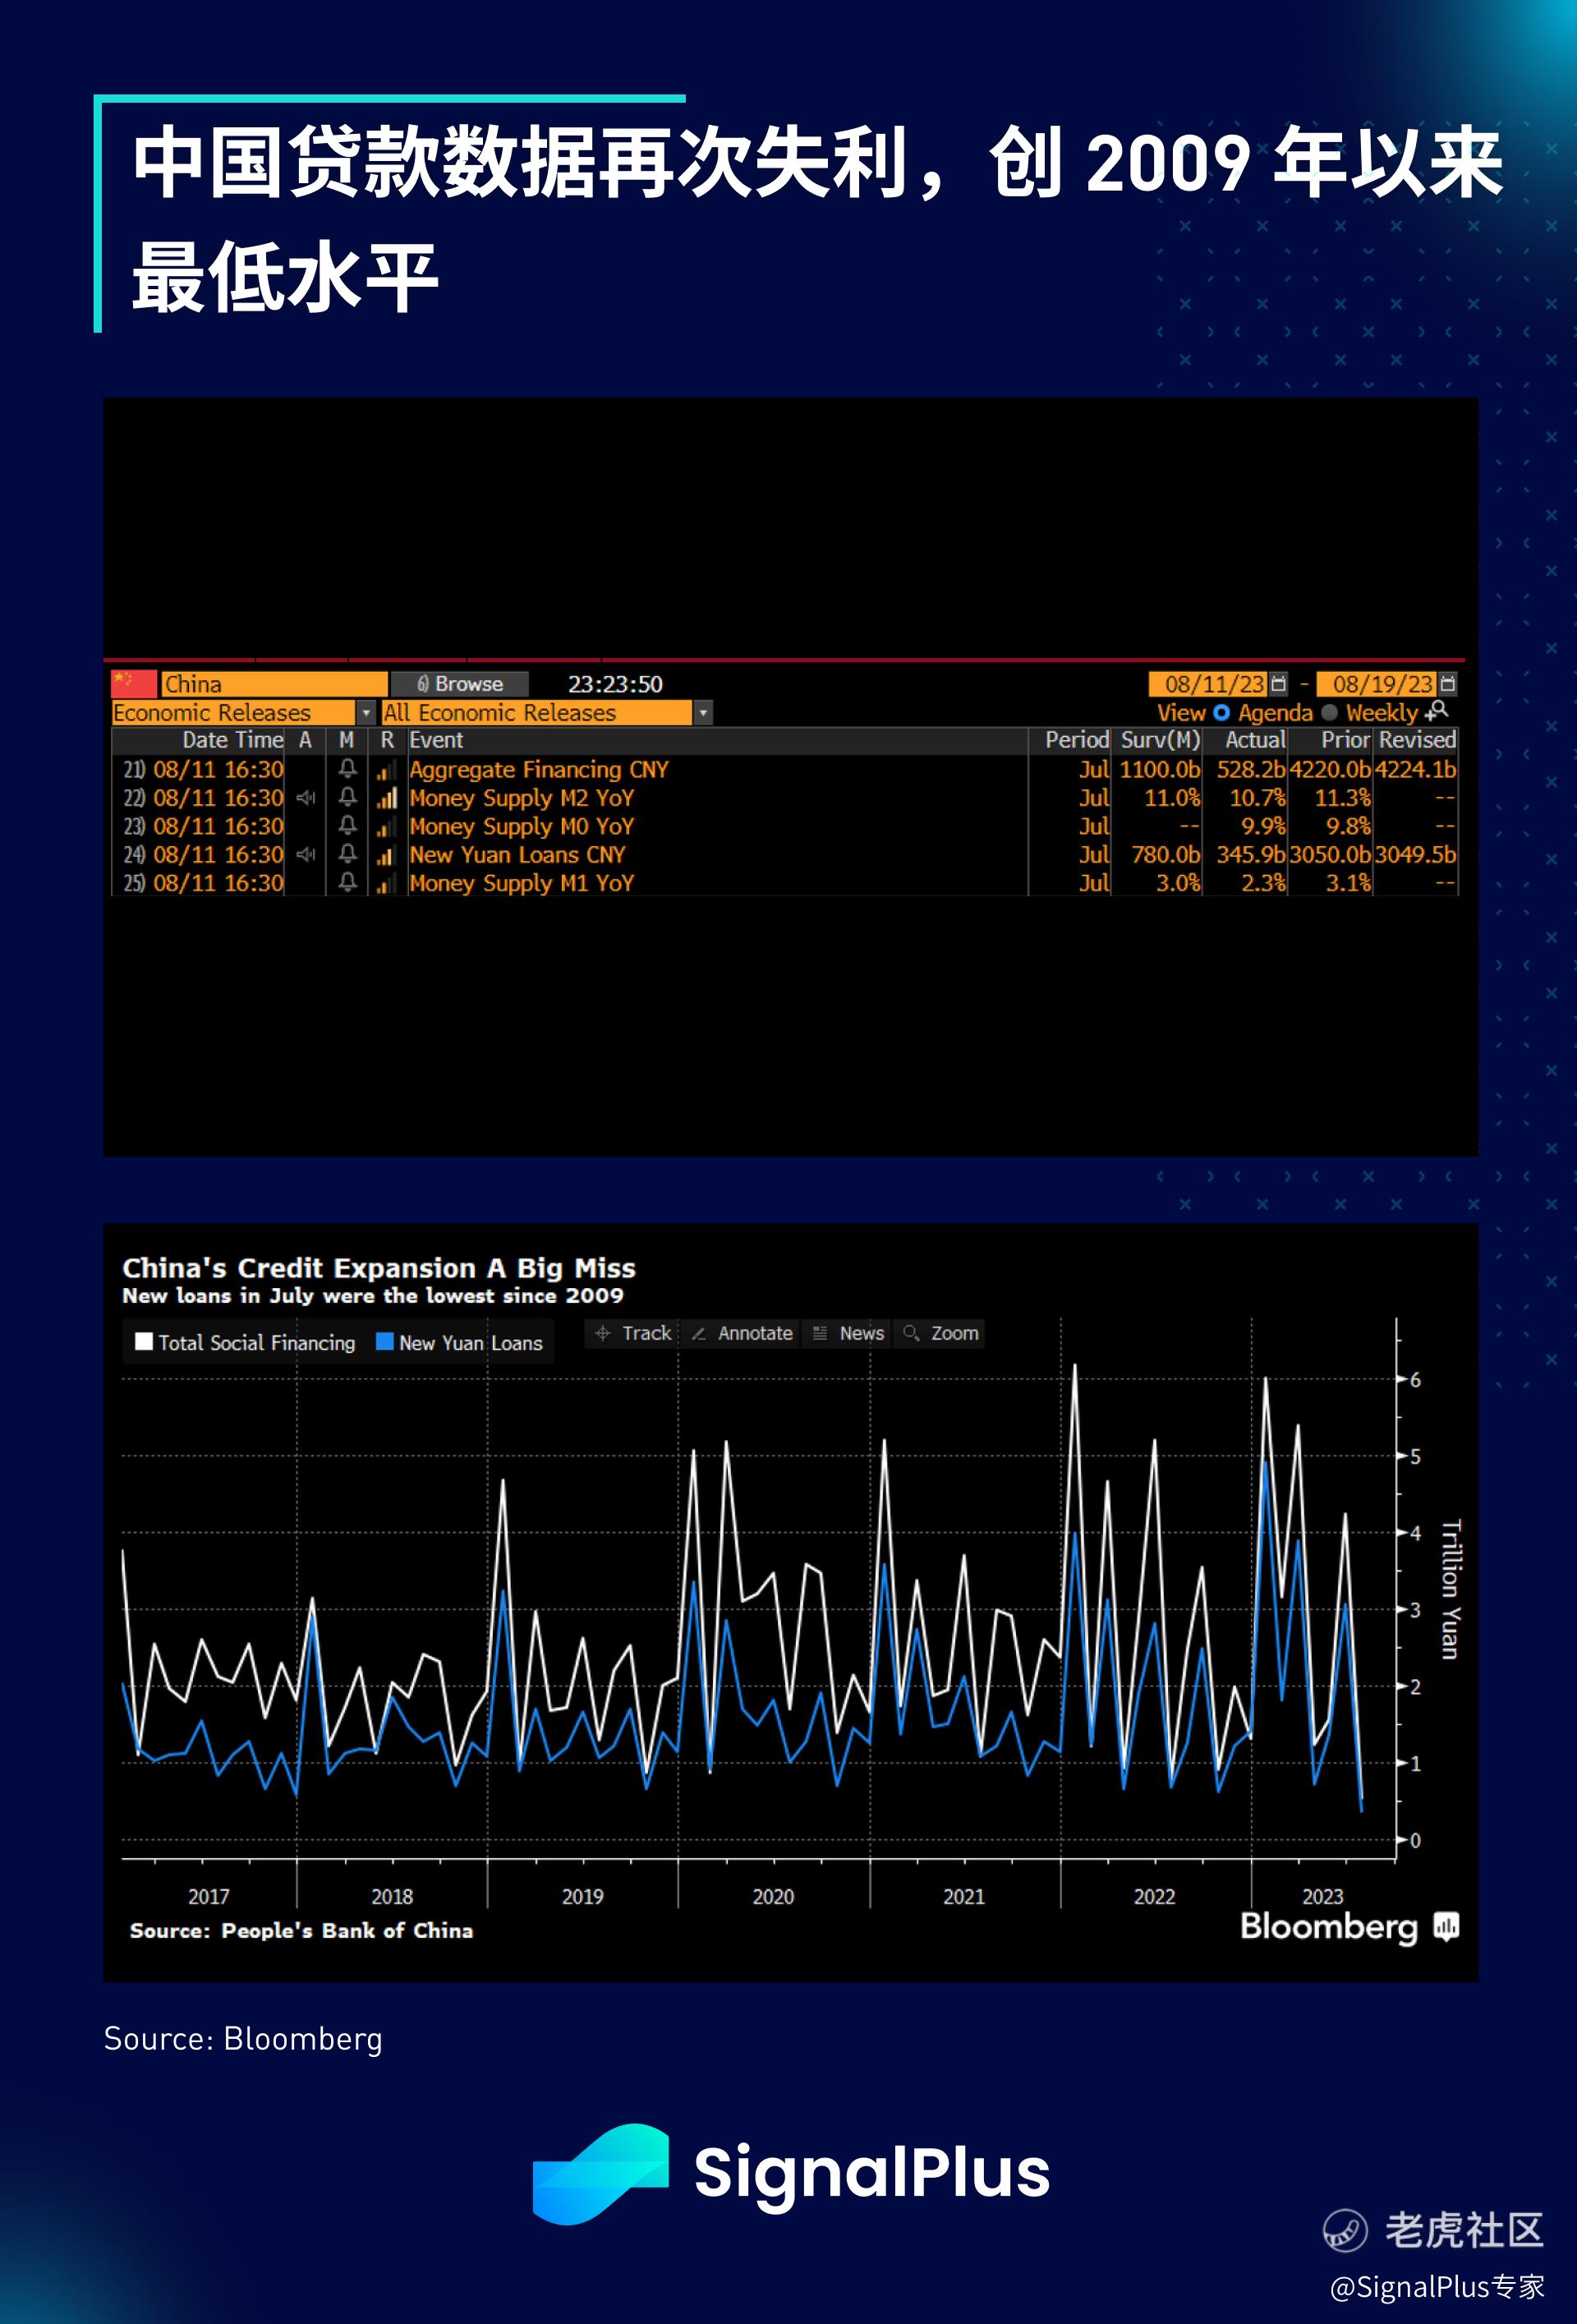Click the 2023 label on chart x-axis

pos(1322,1896)
